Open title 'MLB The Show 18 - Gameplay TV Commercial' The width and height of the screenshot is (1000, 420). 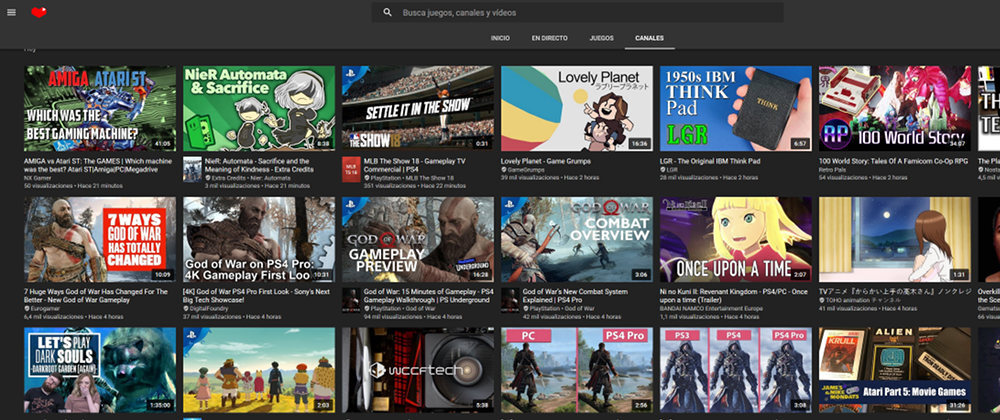click(414, 165)
